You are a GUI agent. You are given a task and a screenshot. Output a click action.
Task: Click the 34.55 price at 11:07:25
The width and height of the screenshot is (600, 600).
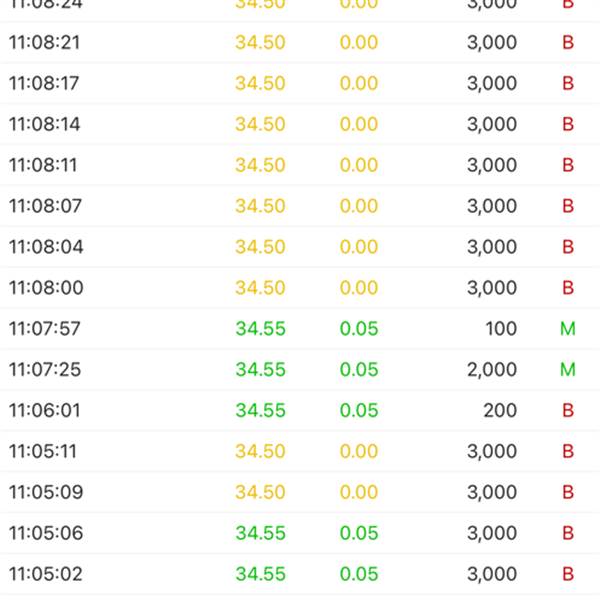pyautogui.click(x=260, y=370)
